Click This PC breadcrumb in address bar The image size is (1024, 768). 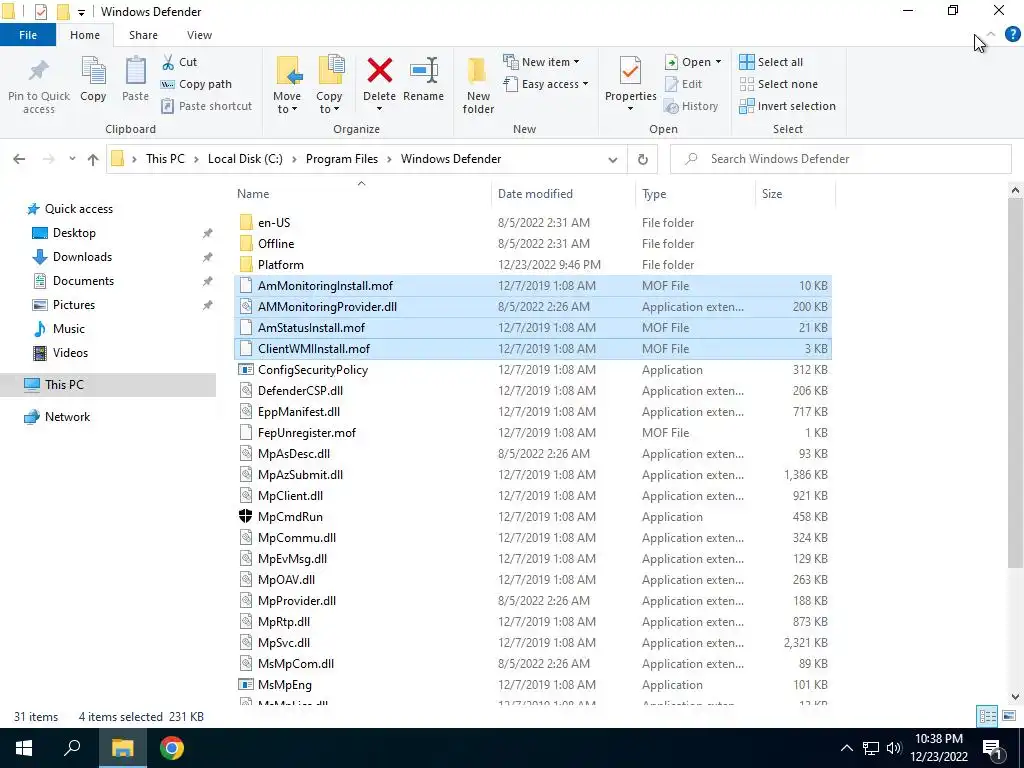click(165, 159)
